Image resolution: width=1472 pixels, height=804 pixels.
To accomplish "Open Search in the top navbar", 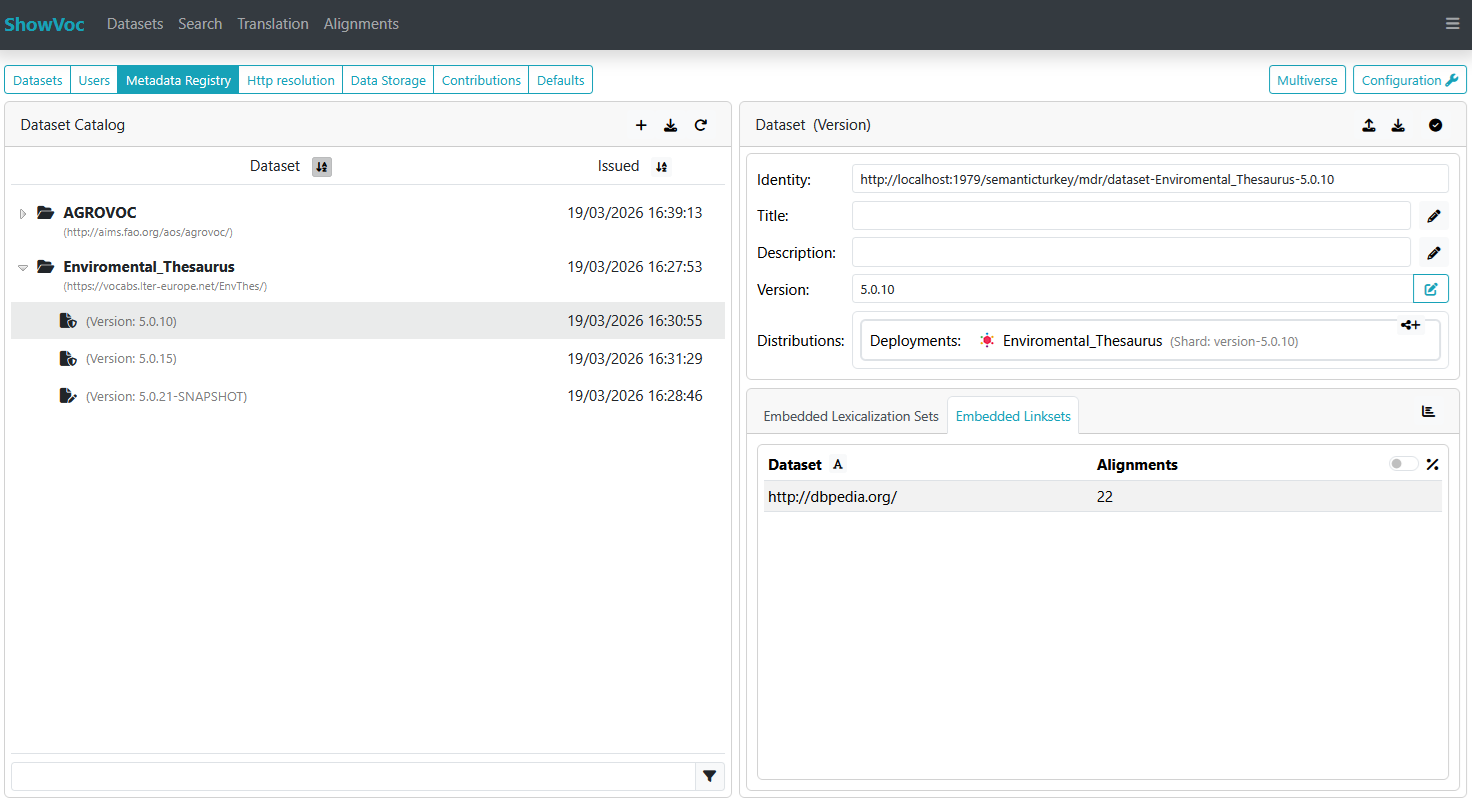I will (x=200, y=24).
